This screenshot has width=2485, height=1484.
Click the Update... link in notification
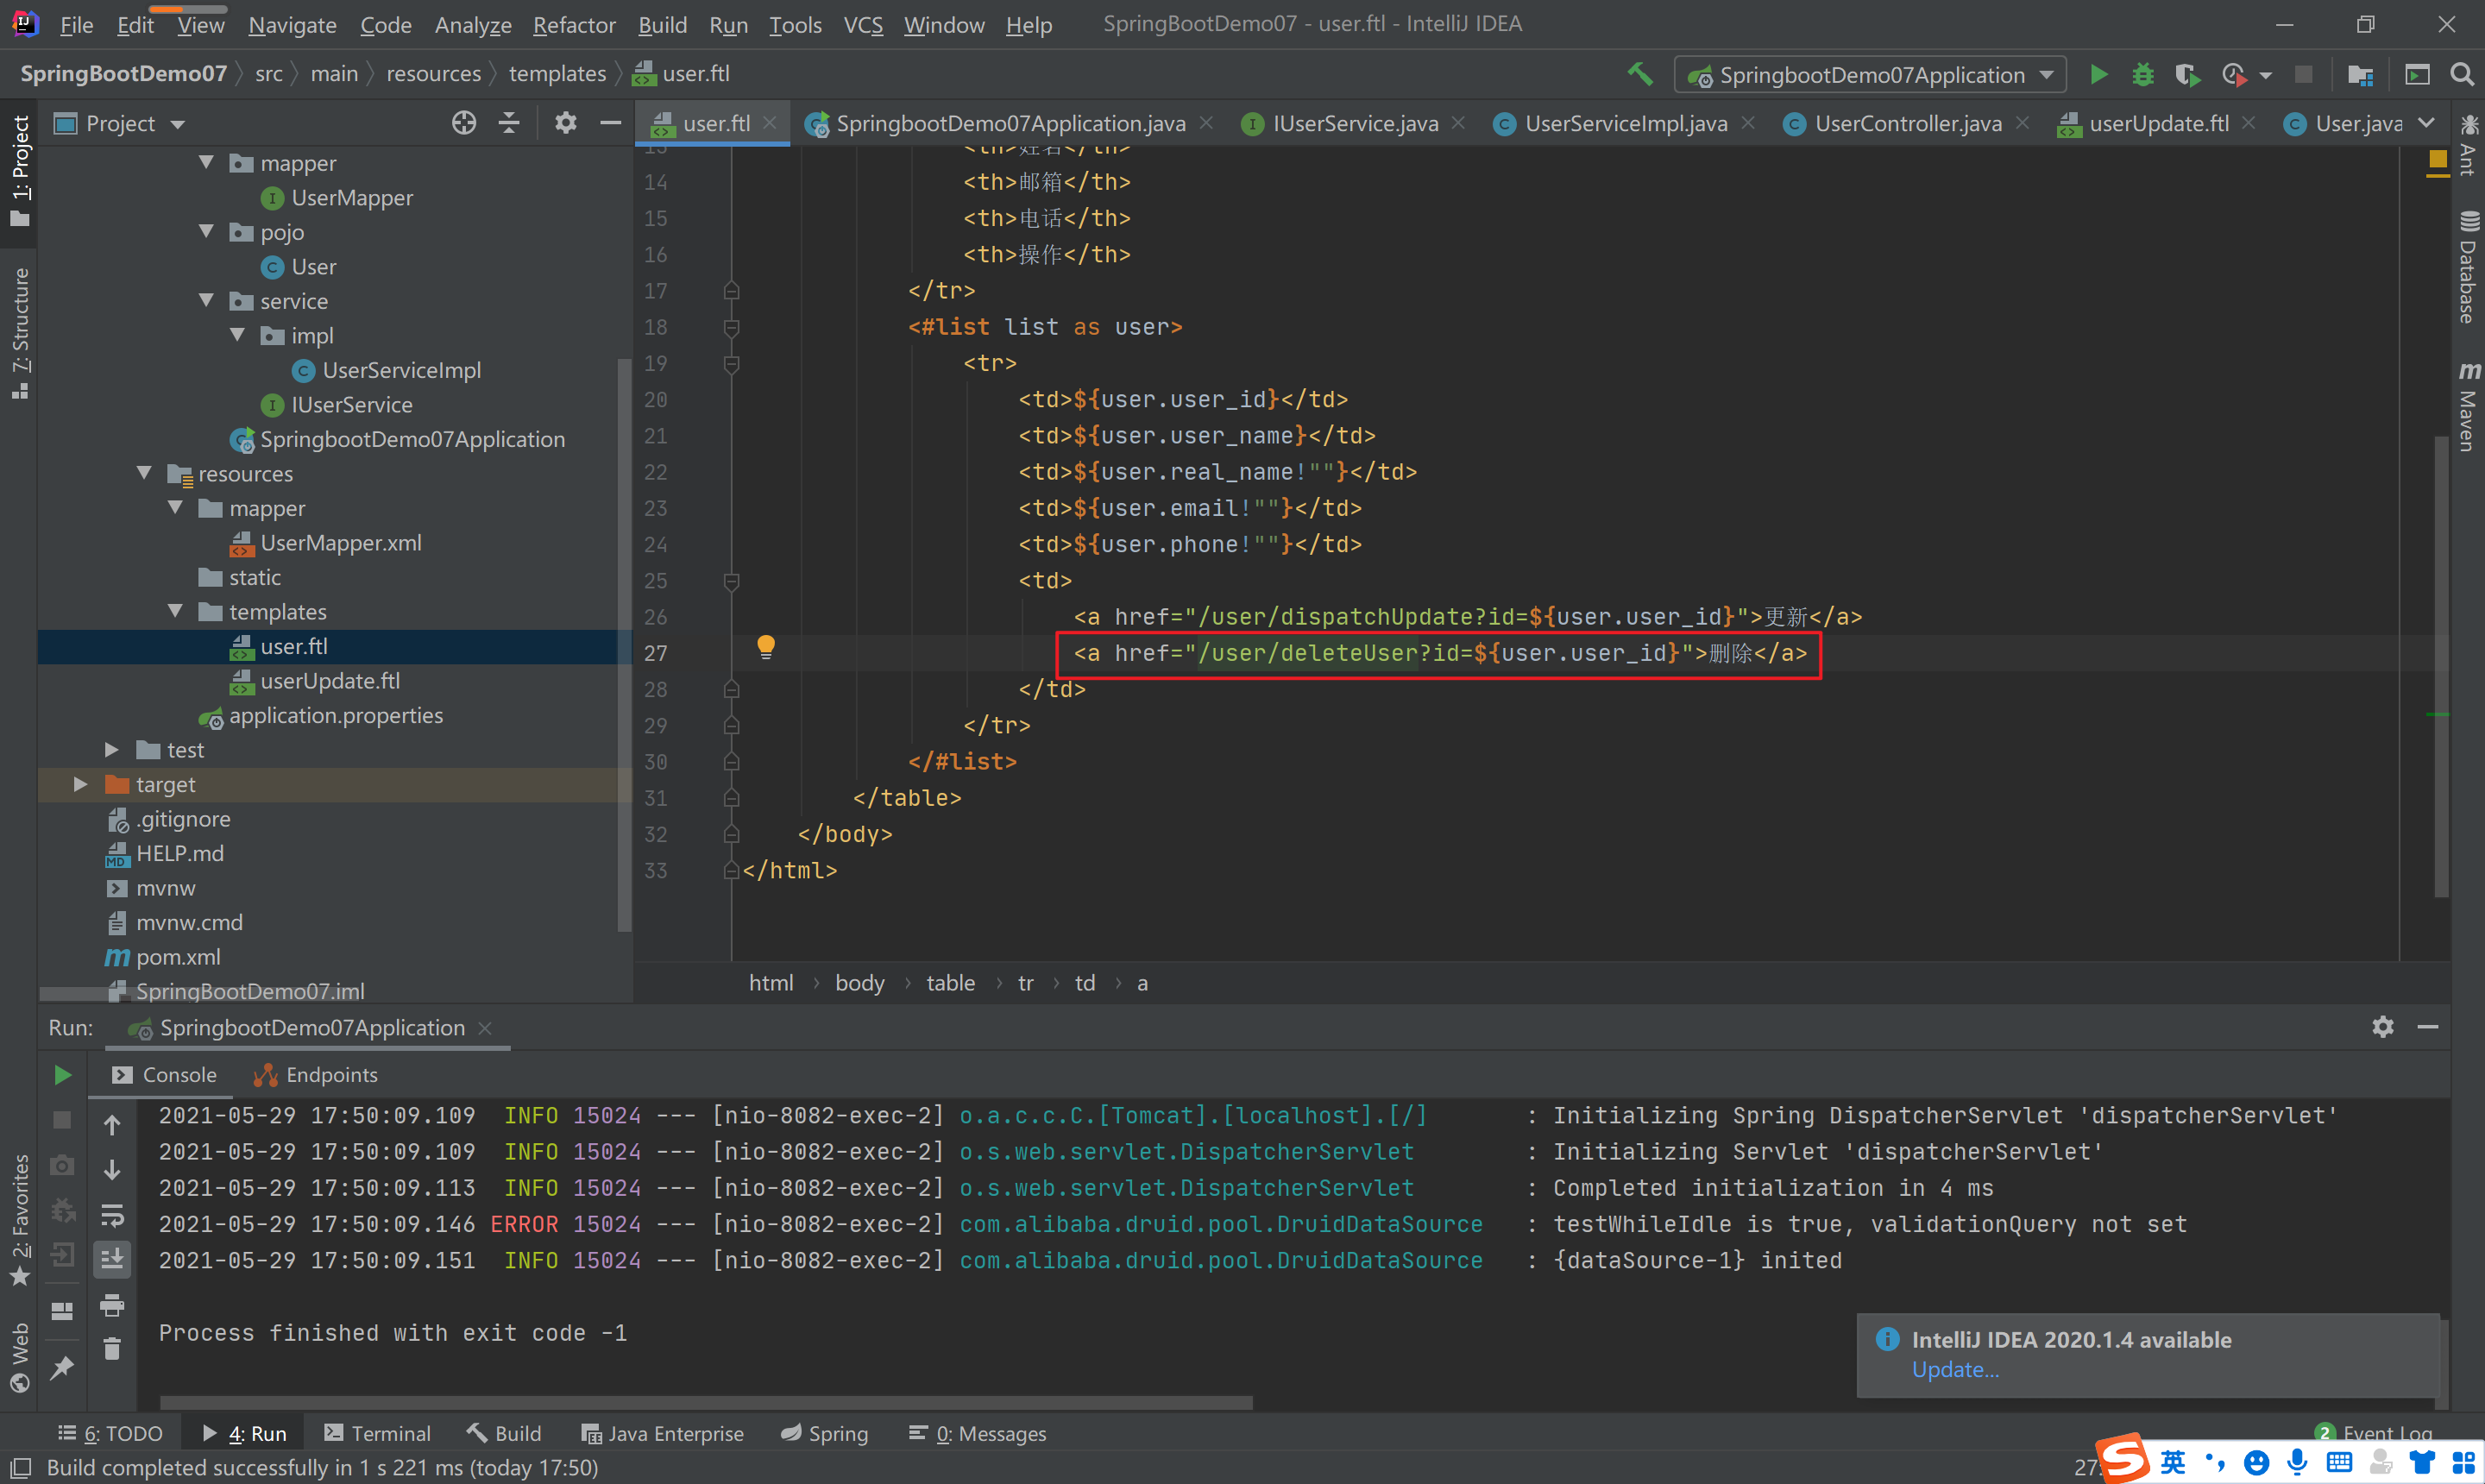click(1954, 1369)
